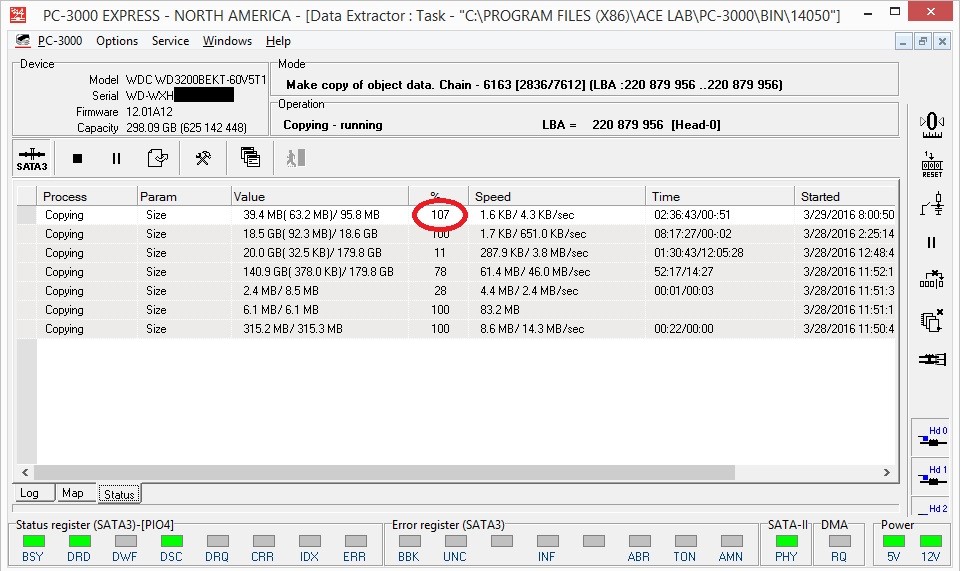Viewport: 961px width, 571px height.
Task: Click the connector plug icon in sidebar
Action: click(932, 359)
